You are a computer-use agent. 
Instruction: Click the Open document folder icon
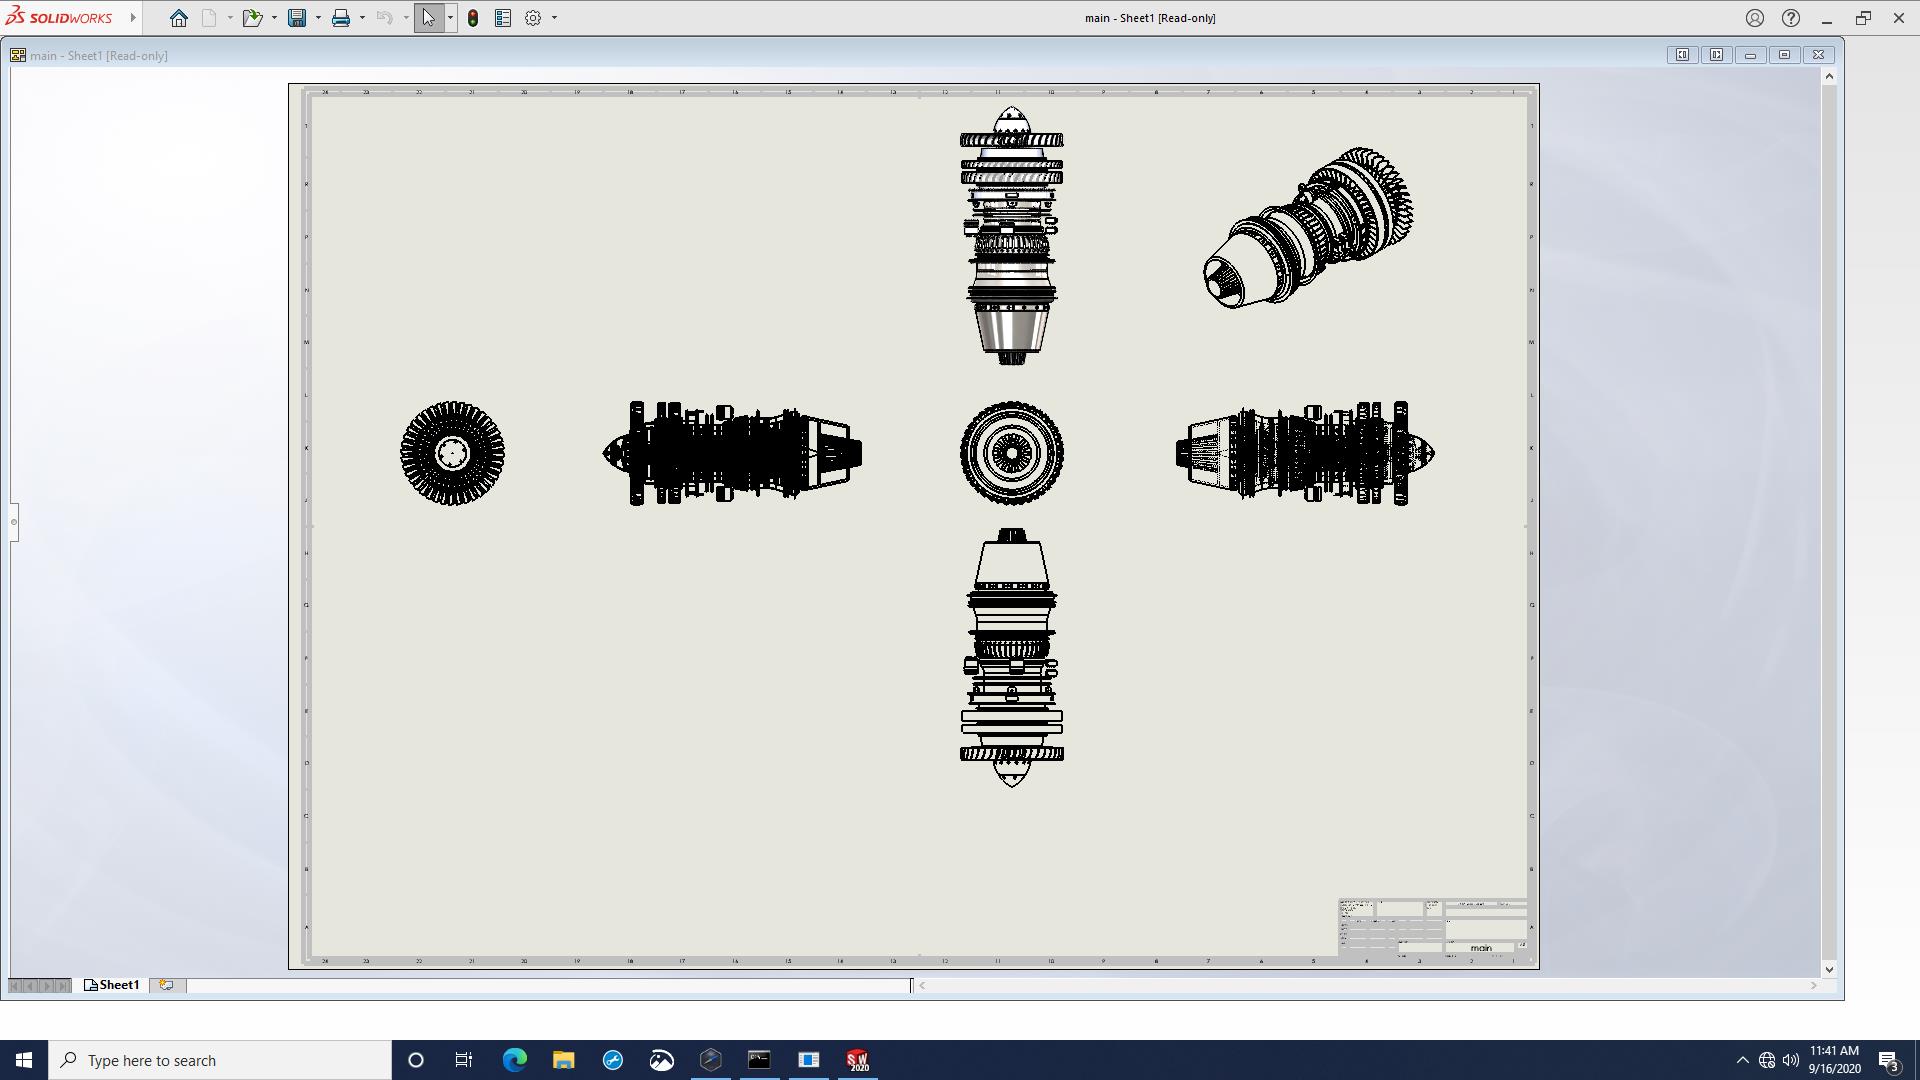(252, 18)
